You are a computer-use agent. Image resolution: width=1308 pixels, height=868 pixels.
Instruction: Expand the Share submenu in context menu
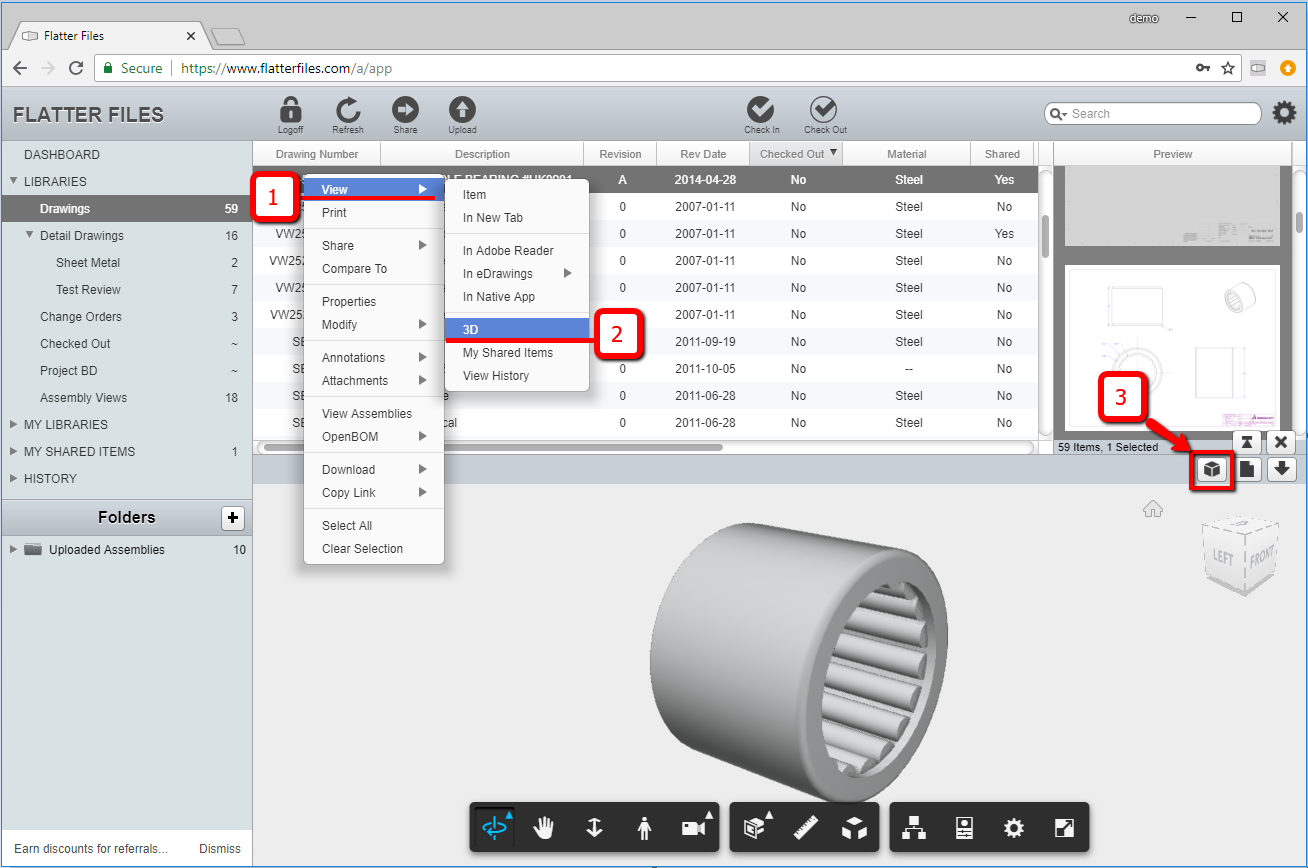(374, 245)
